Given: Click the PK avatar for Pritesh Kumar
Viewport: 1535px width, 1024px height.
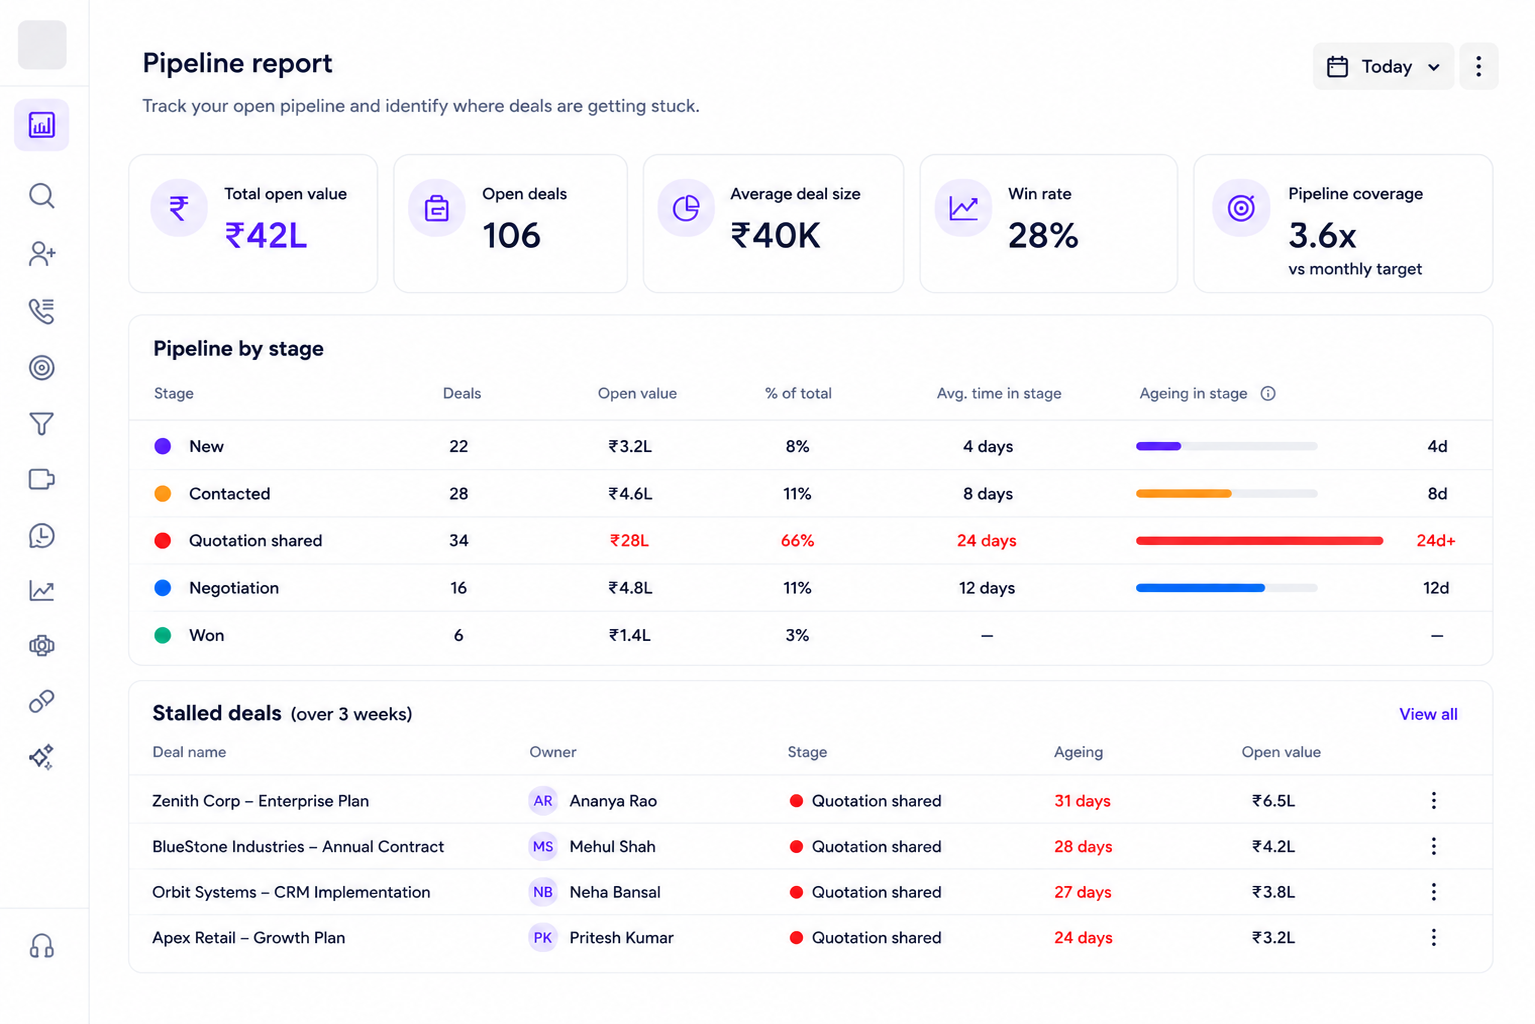Looking at the screenshot, I should pos(543,938).
